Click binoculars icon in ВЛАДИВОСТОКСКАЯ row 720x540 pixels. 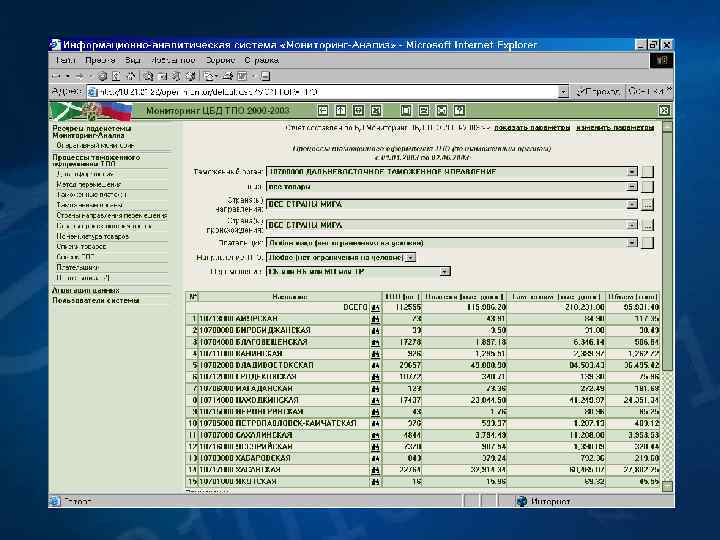(x=376, y=366)
